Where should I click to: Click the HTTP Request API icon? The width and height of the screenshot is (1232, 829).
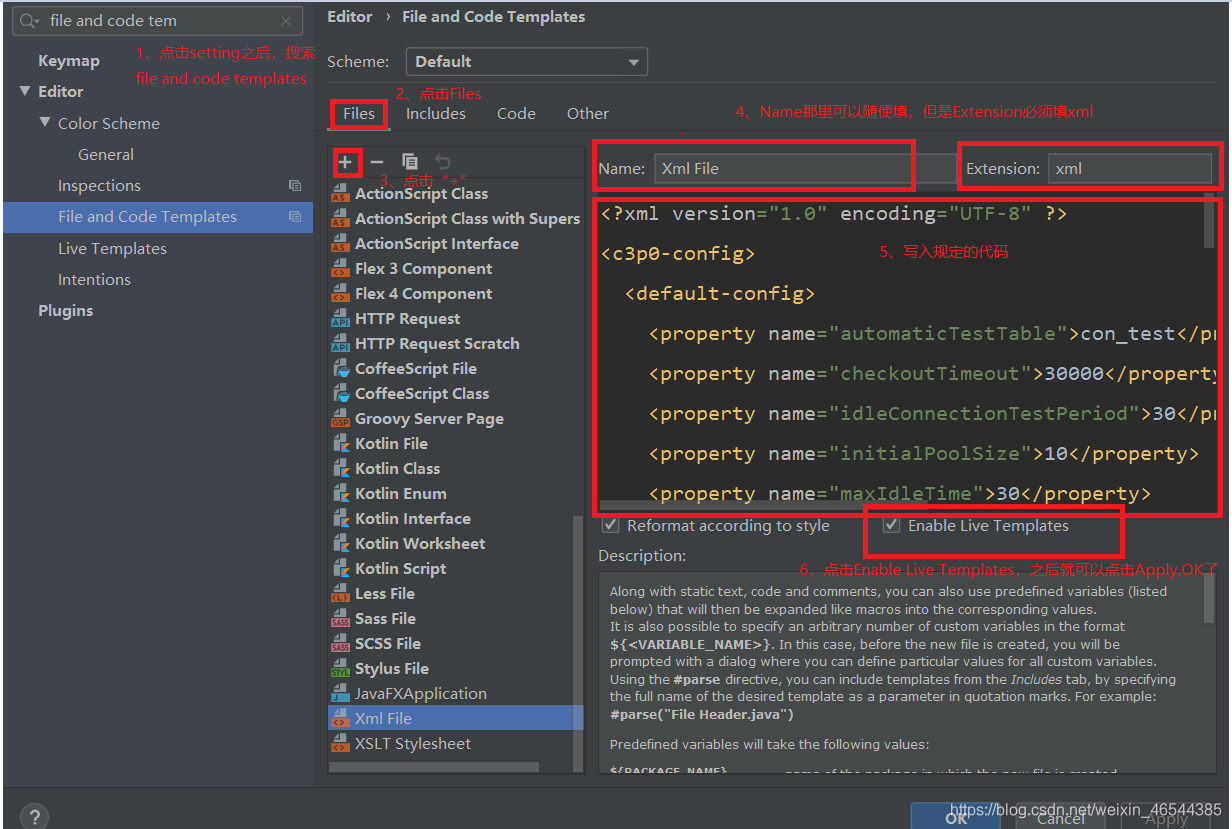340,319
